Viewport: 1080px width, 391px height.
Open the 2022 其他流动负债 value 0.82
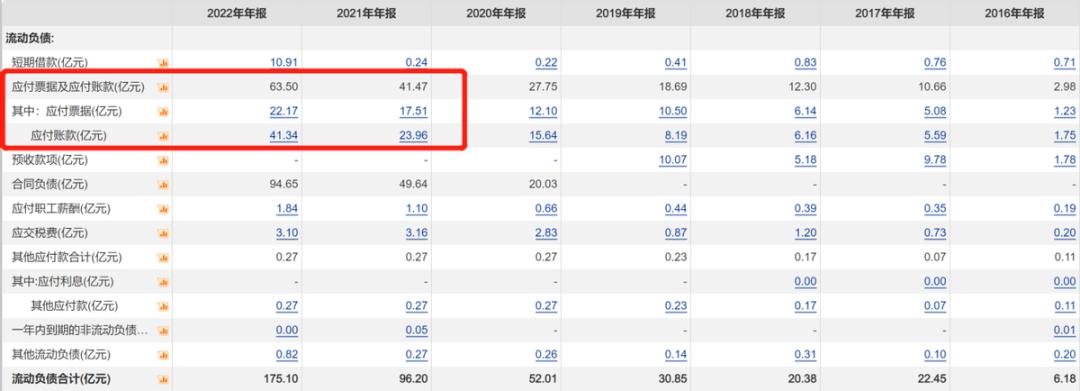pos(287,355)
